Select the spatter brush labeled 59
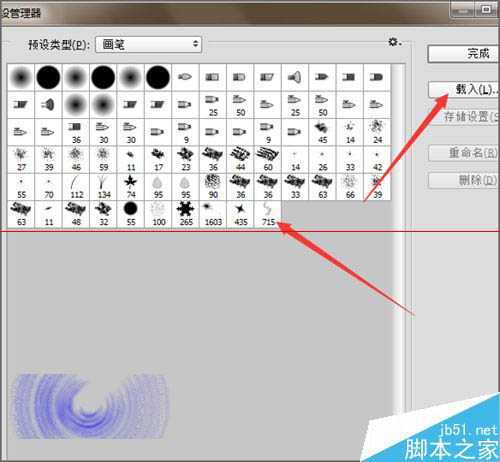This screenshot has height=462, width=500. pyautogui.click(x=103, y=160)
